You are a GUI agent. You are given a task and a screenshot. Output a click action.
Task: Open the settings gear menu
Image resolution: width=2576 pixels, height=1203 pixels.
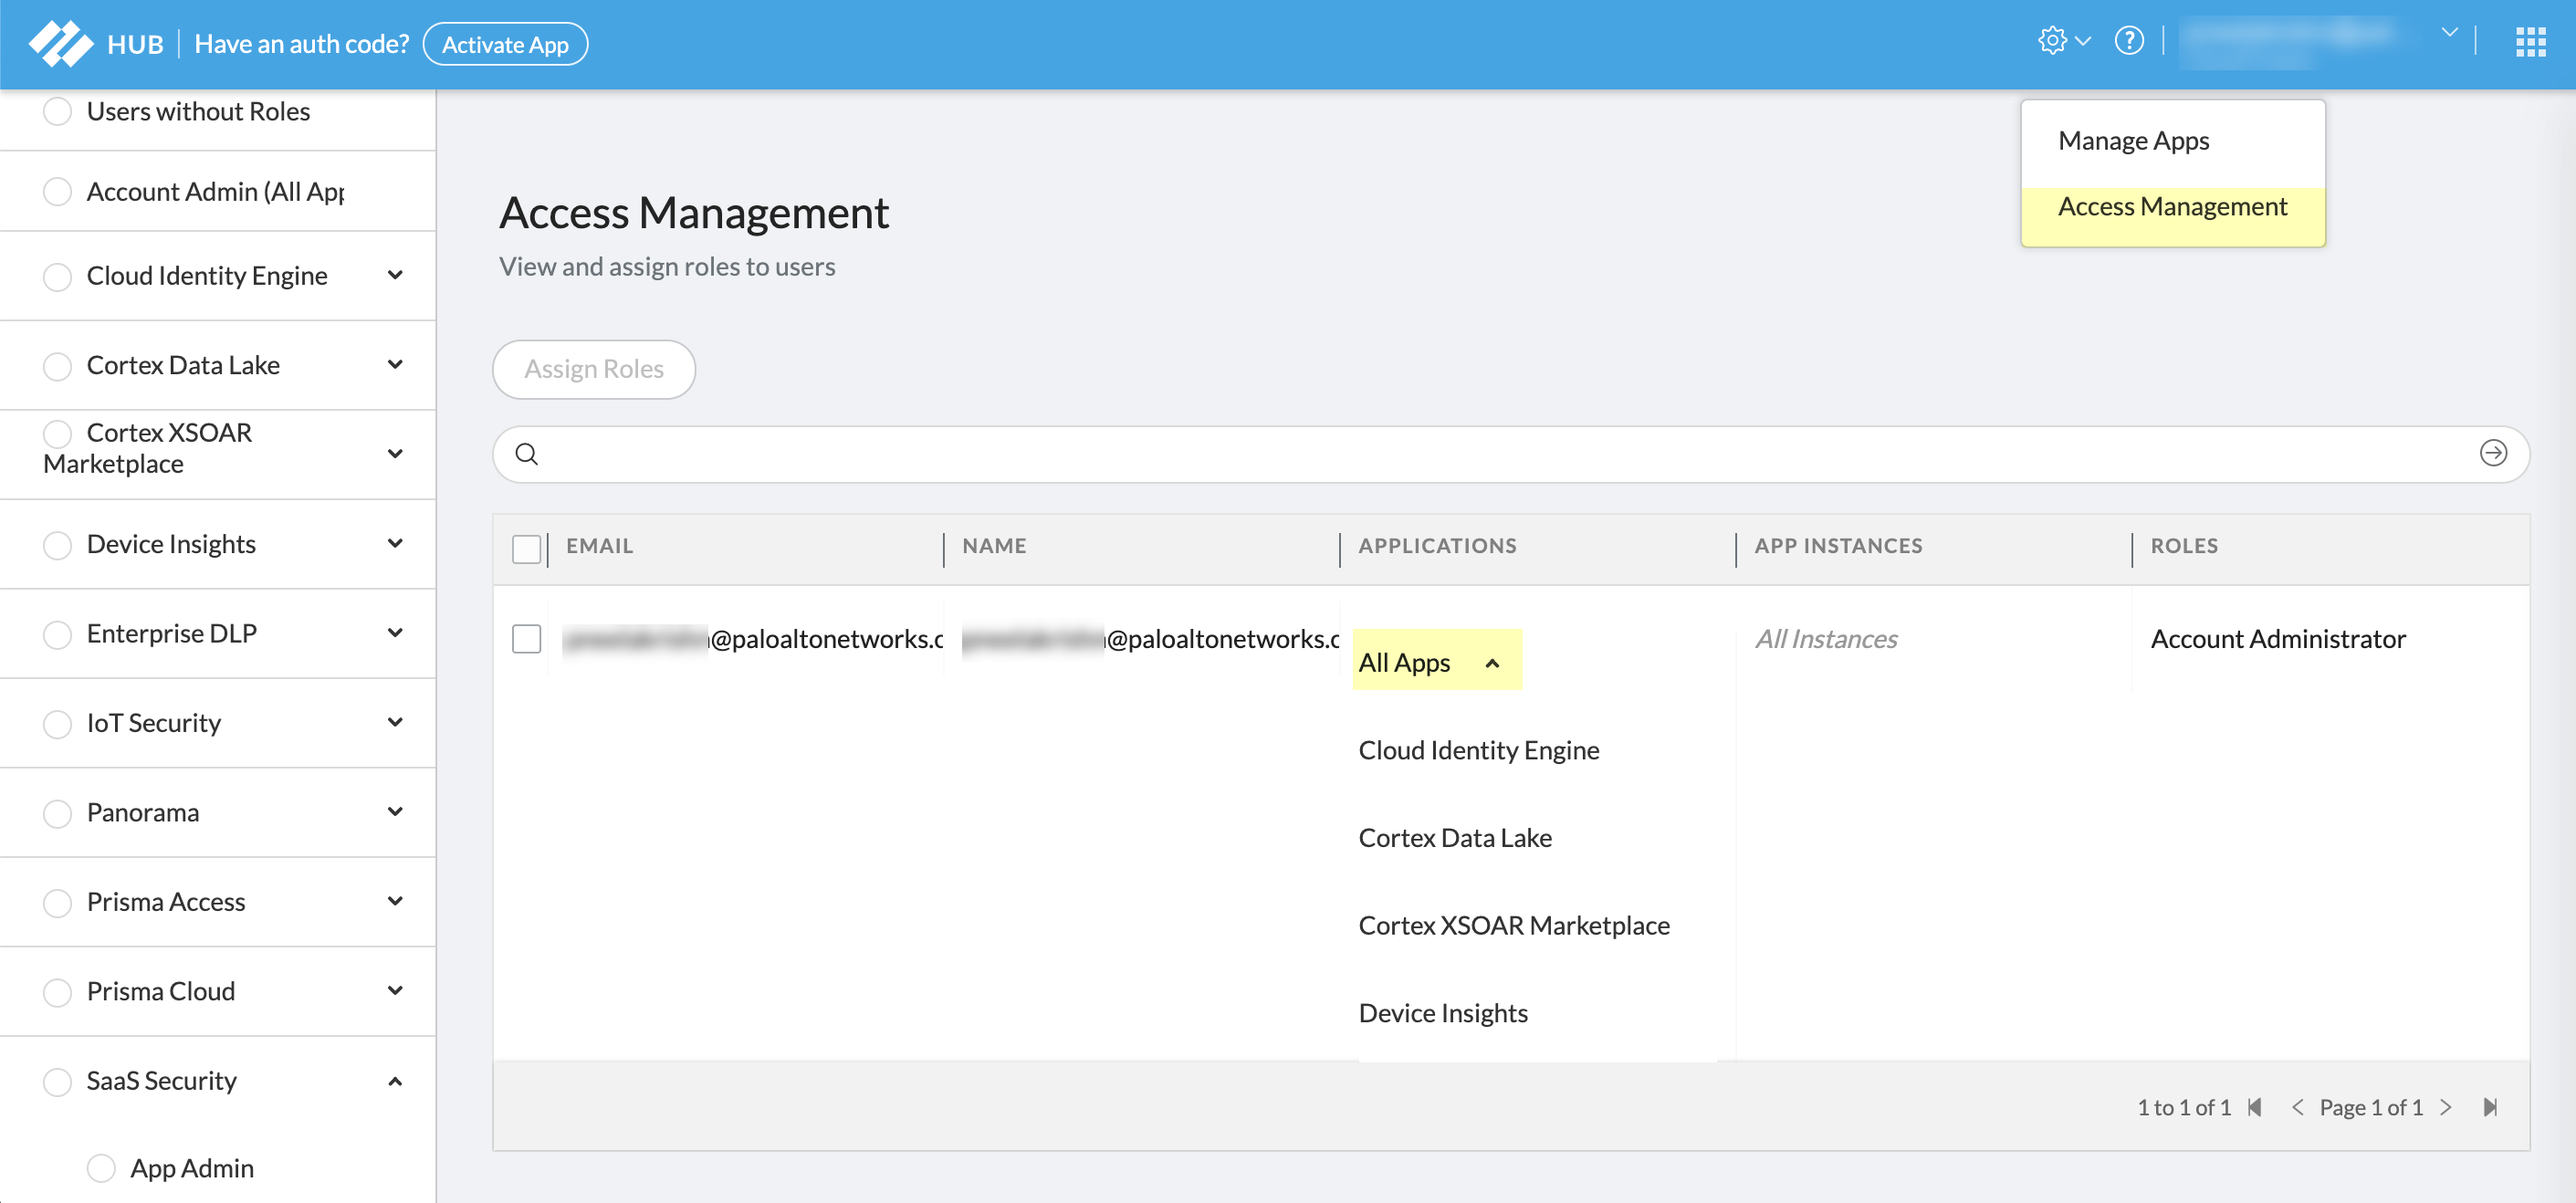pyautogui.click(x=2053, y=42)
